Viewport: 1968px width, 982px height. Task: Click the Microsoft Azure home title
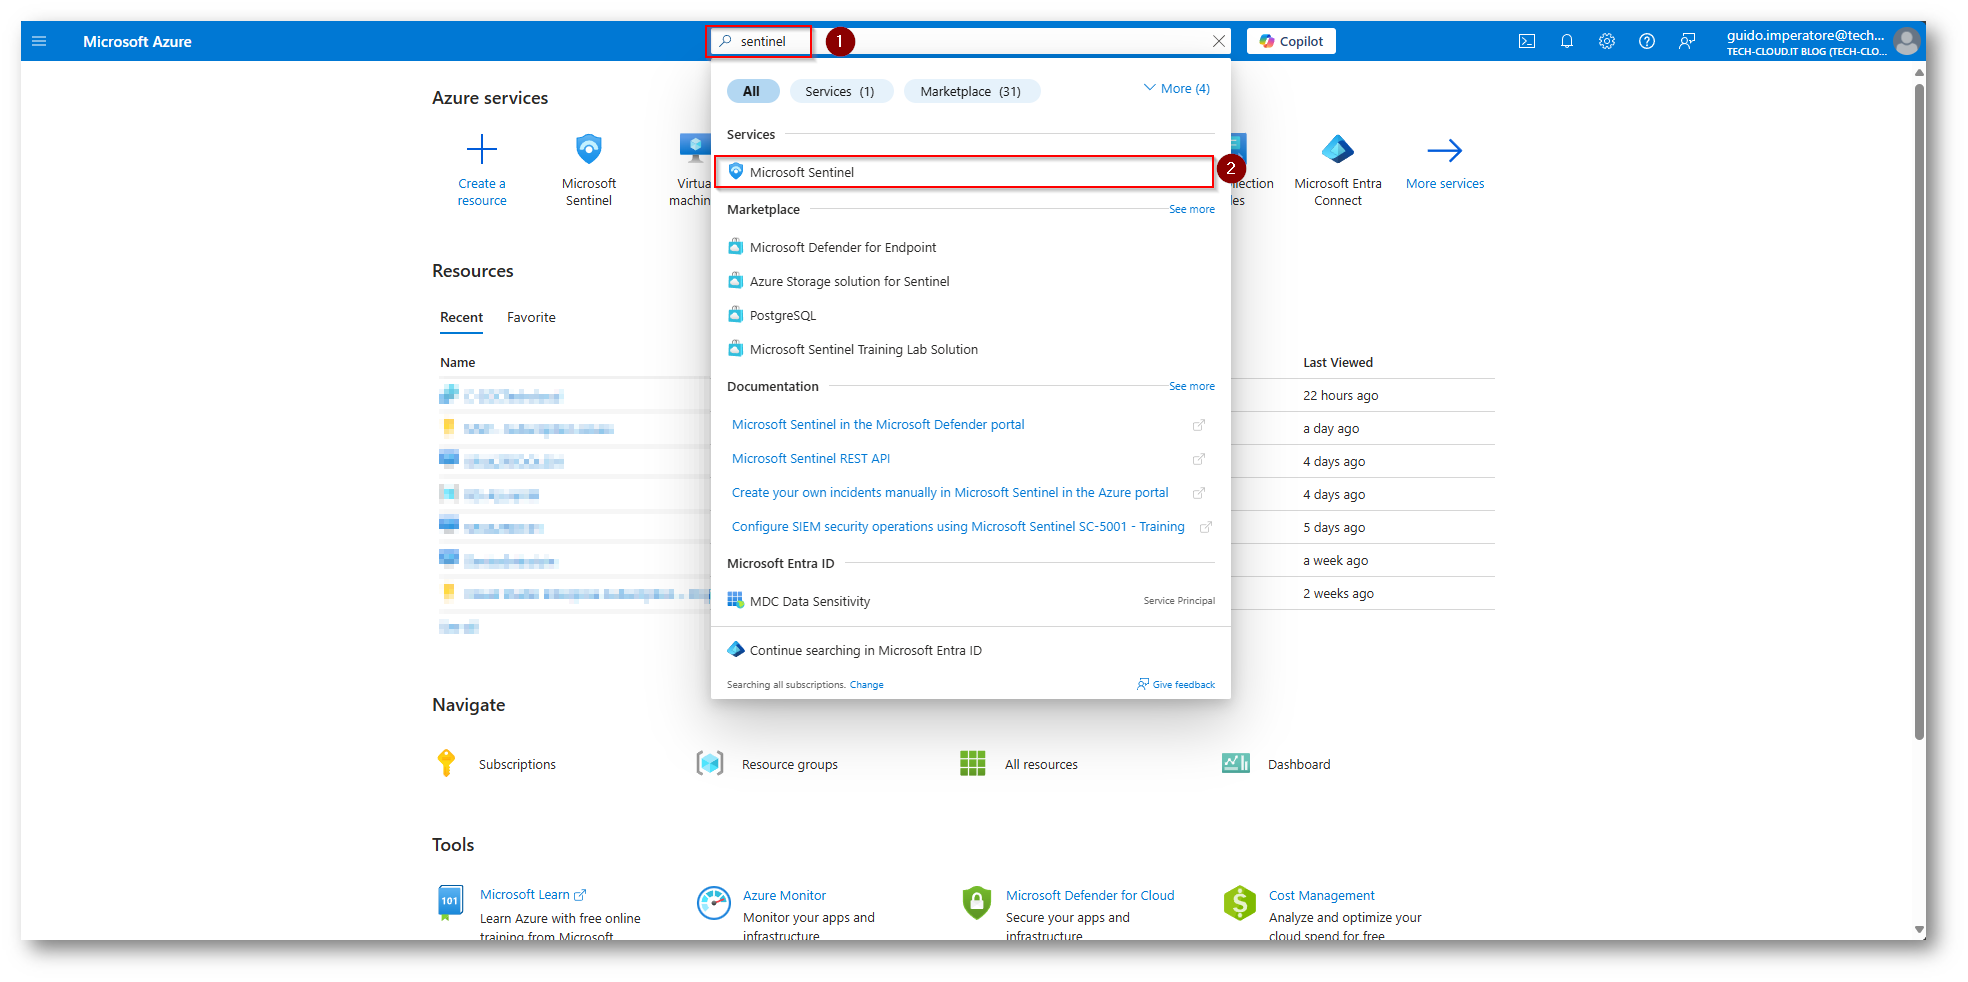pyautogui.click(x=137, y=42)
